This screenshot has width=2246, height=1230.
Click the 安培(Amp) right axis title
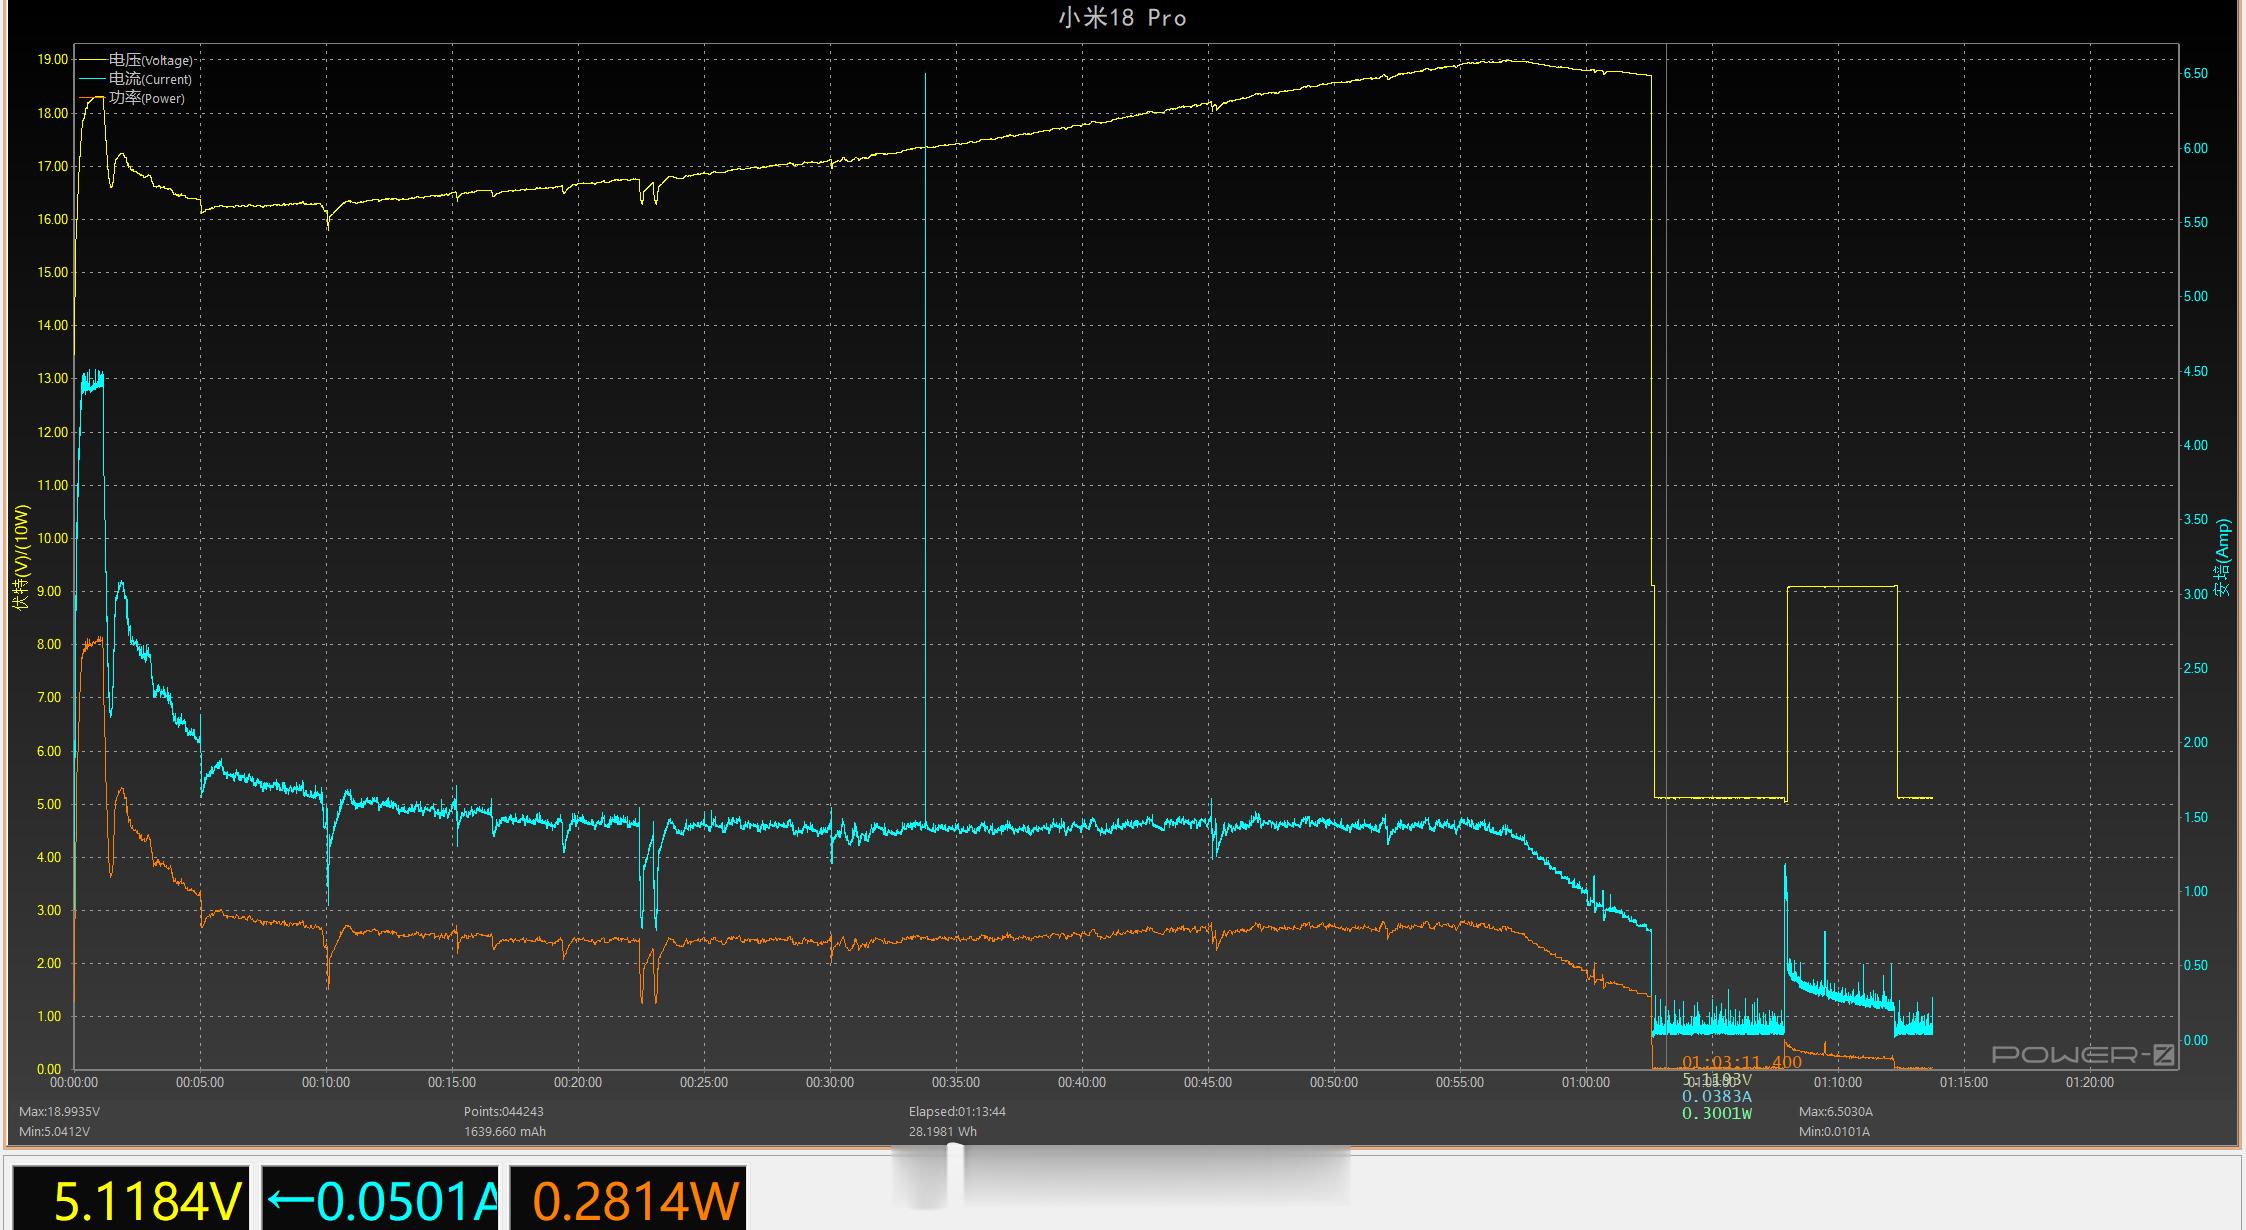point(2223,557)
